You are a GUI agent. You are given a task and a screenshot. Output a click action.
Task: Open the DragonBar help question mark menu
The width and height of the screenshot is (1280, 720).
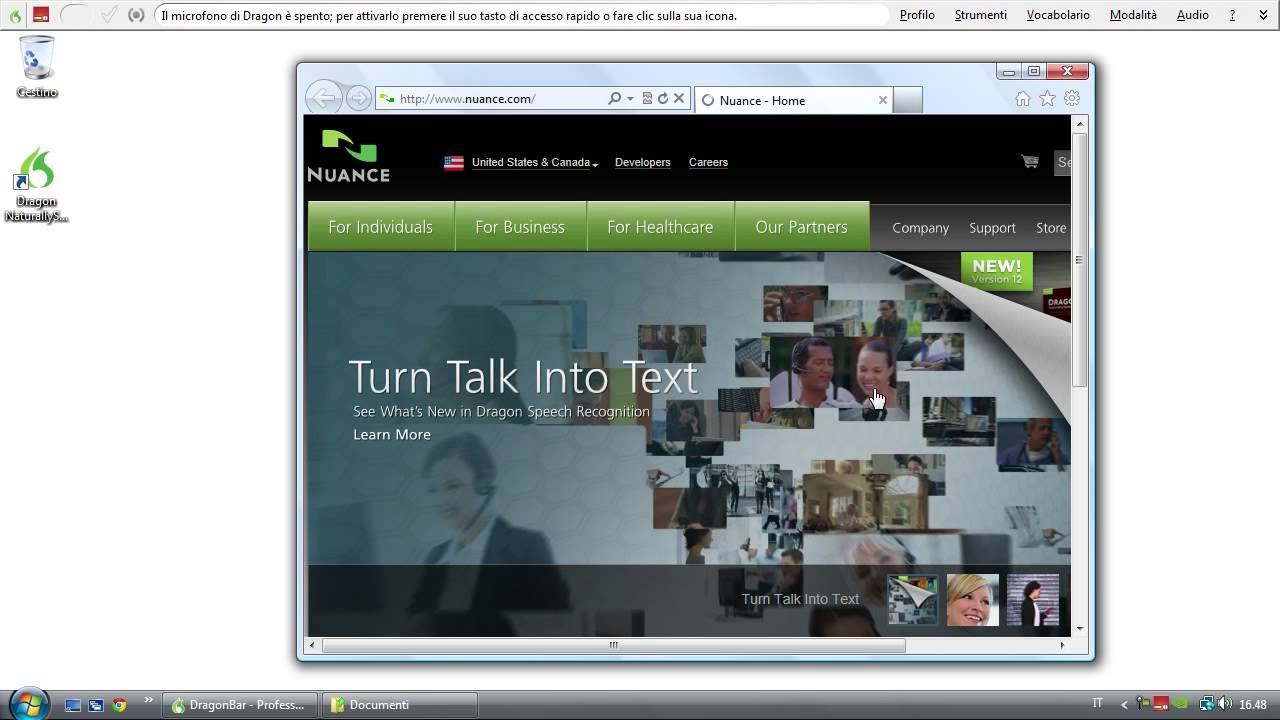(1233, 15)
